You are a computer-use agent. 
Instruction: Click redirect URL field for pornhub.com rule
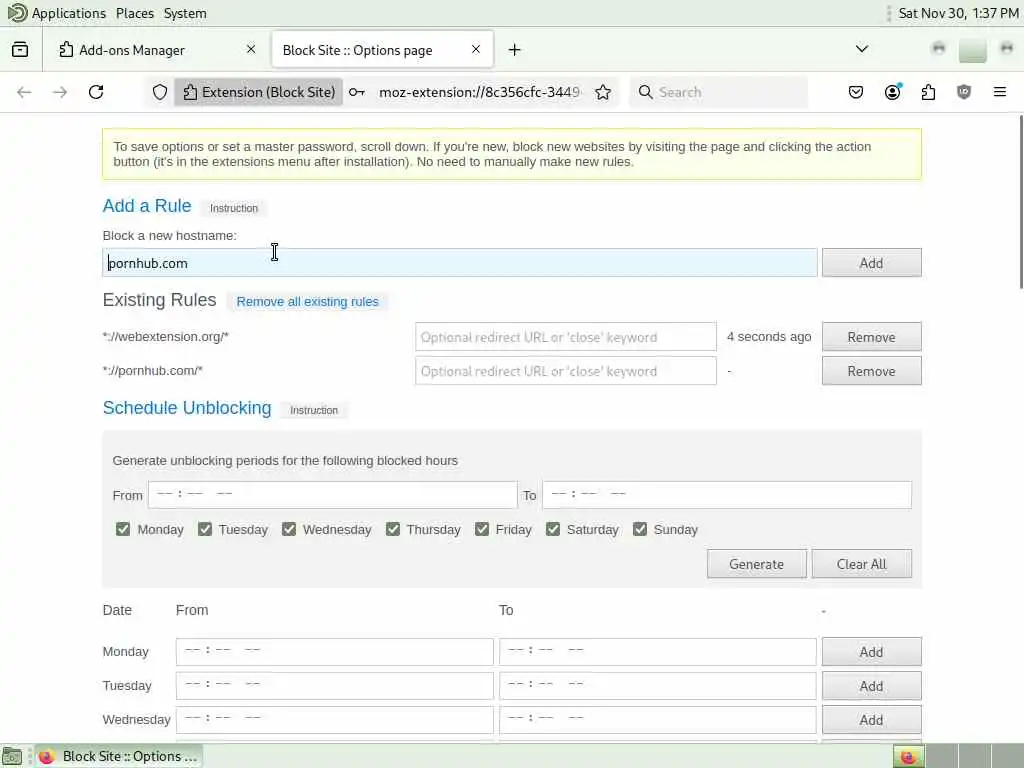[566, 371]
